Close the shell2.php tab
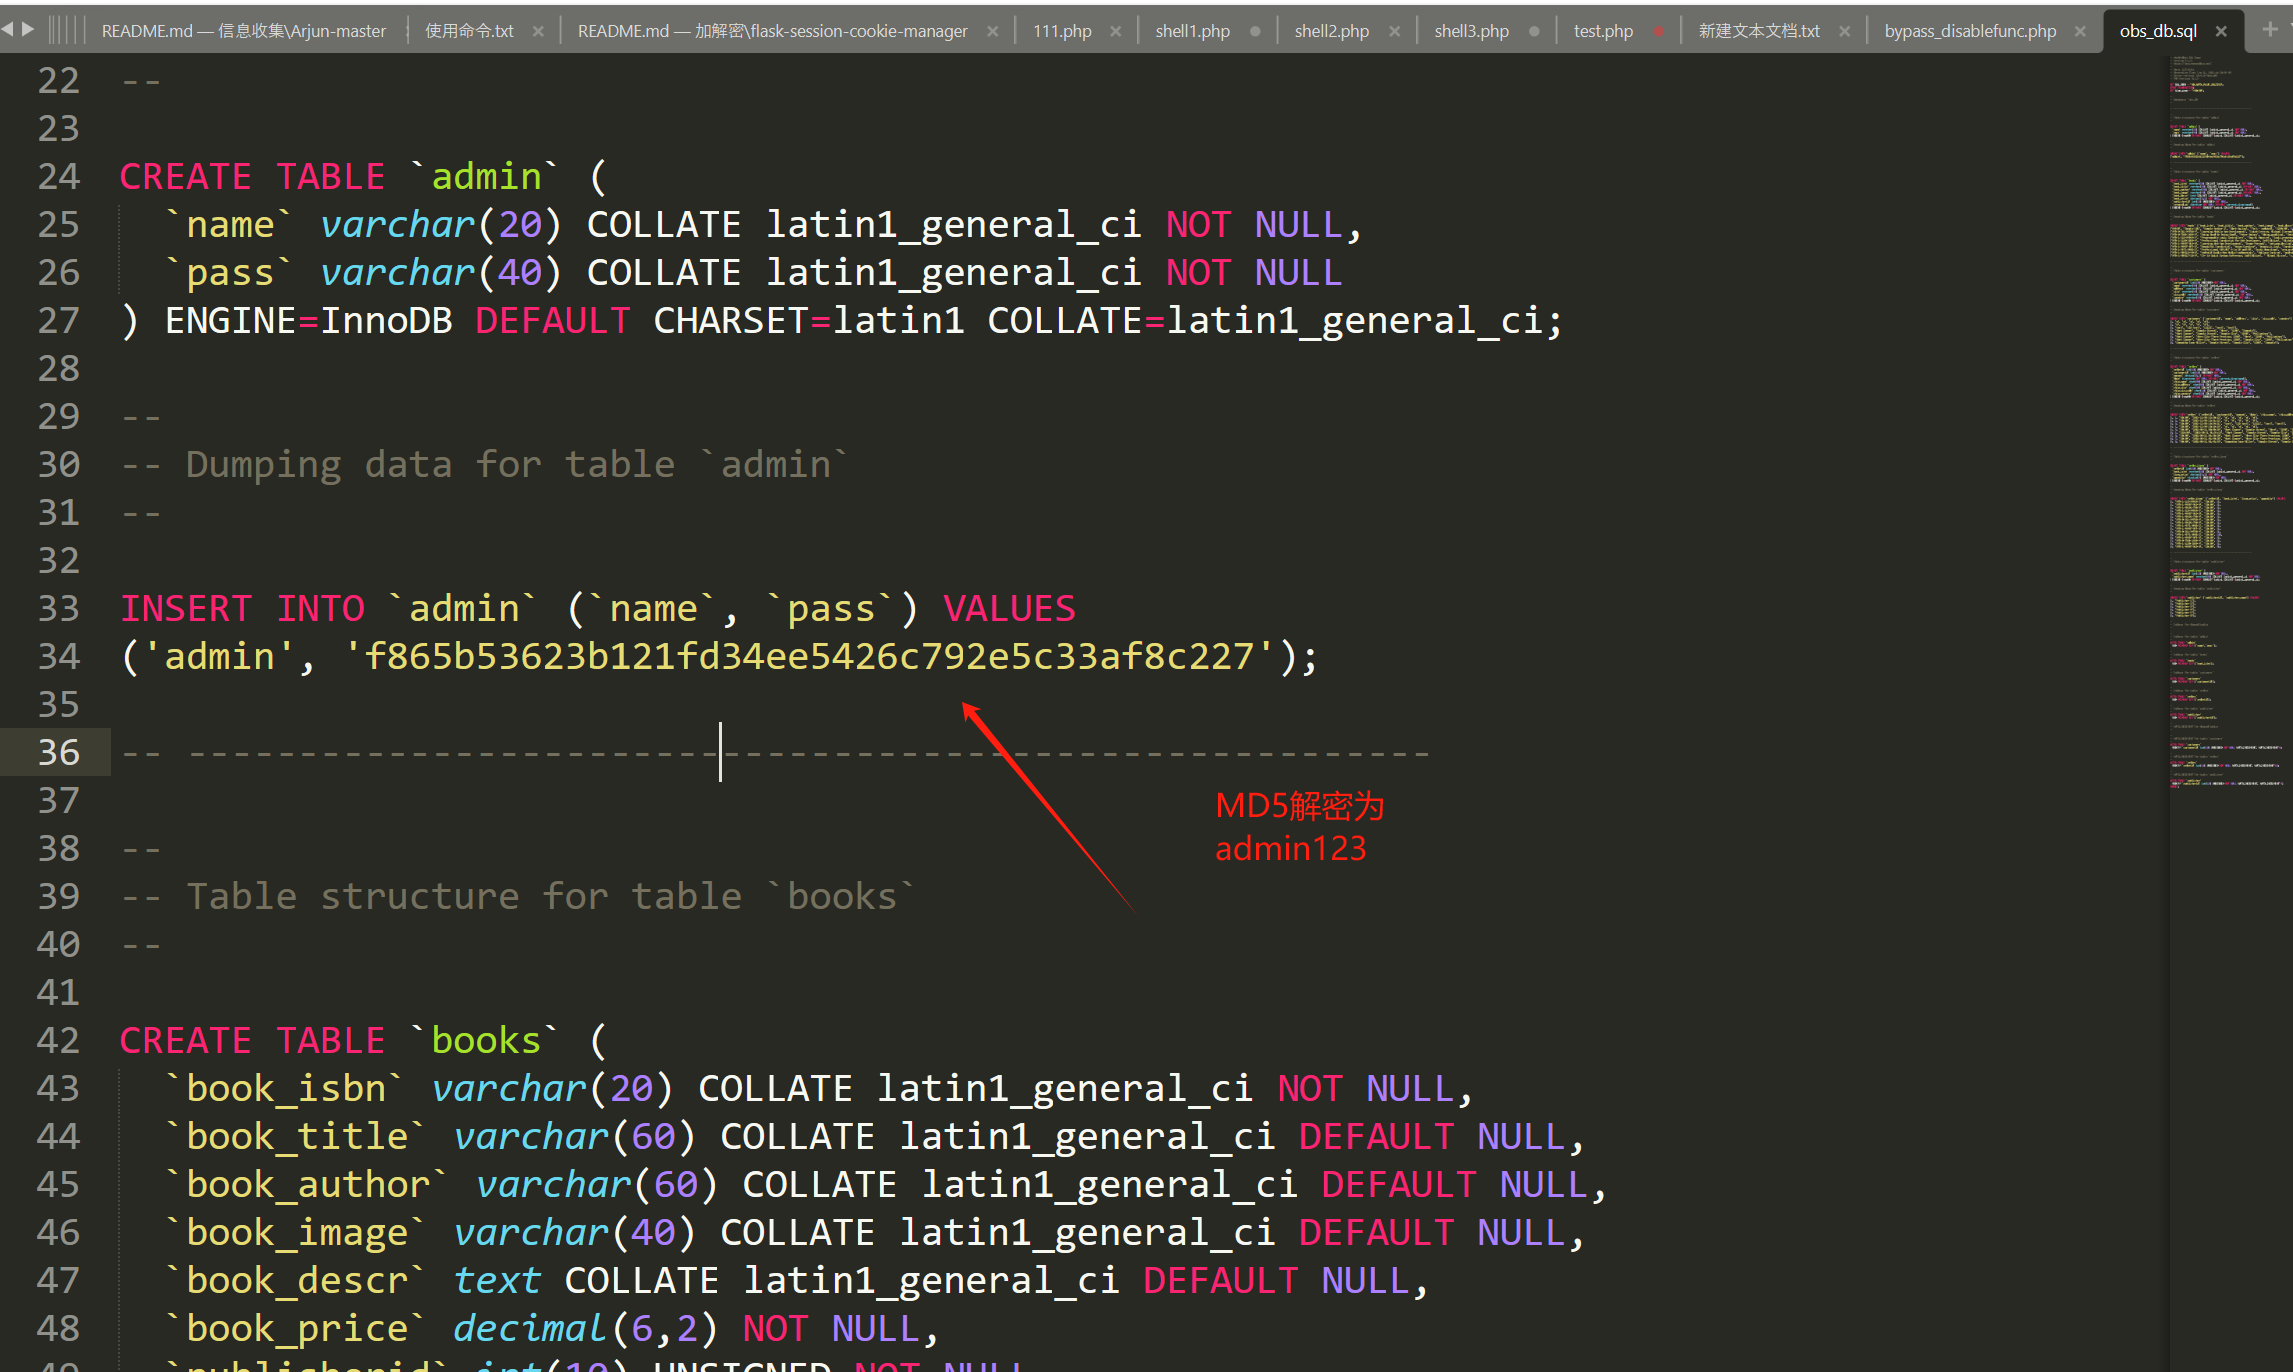Screen dimensions: 2293x1372 click(1395, 31)
